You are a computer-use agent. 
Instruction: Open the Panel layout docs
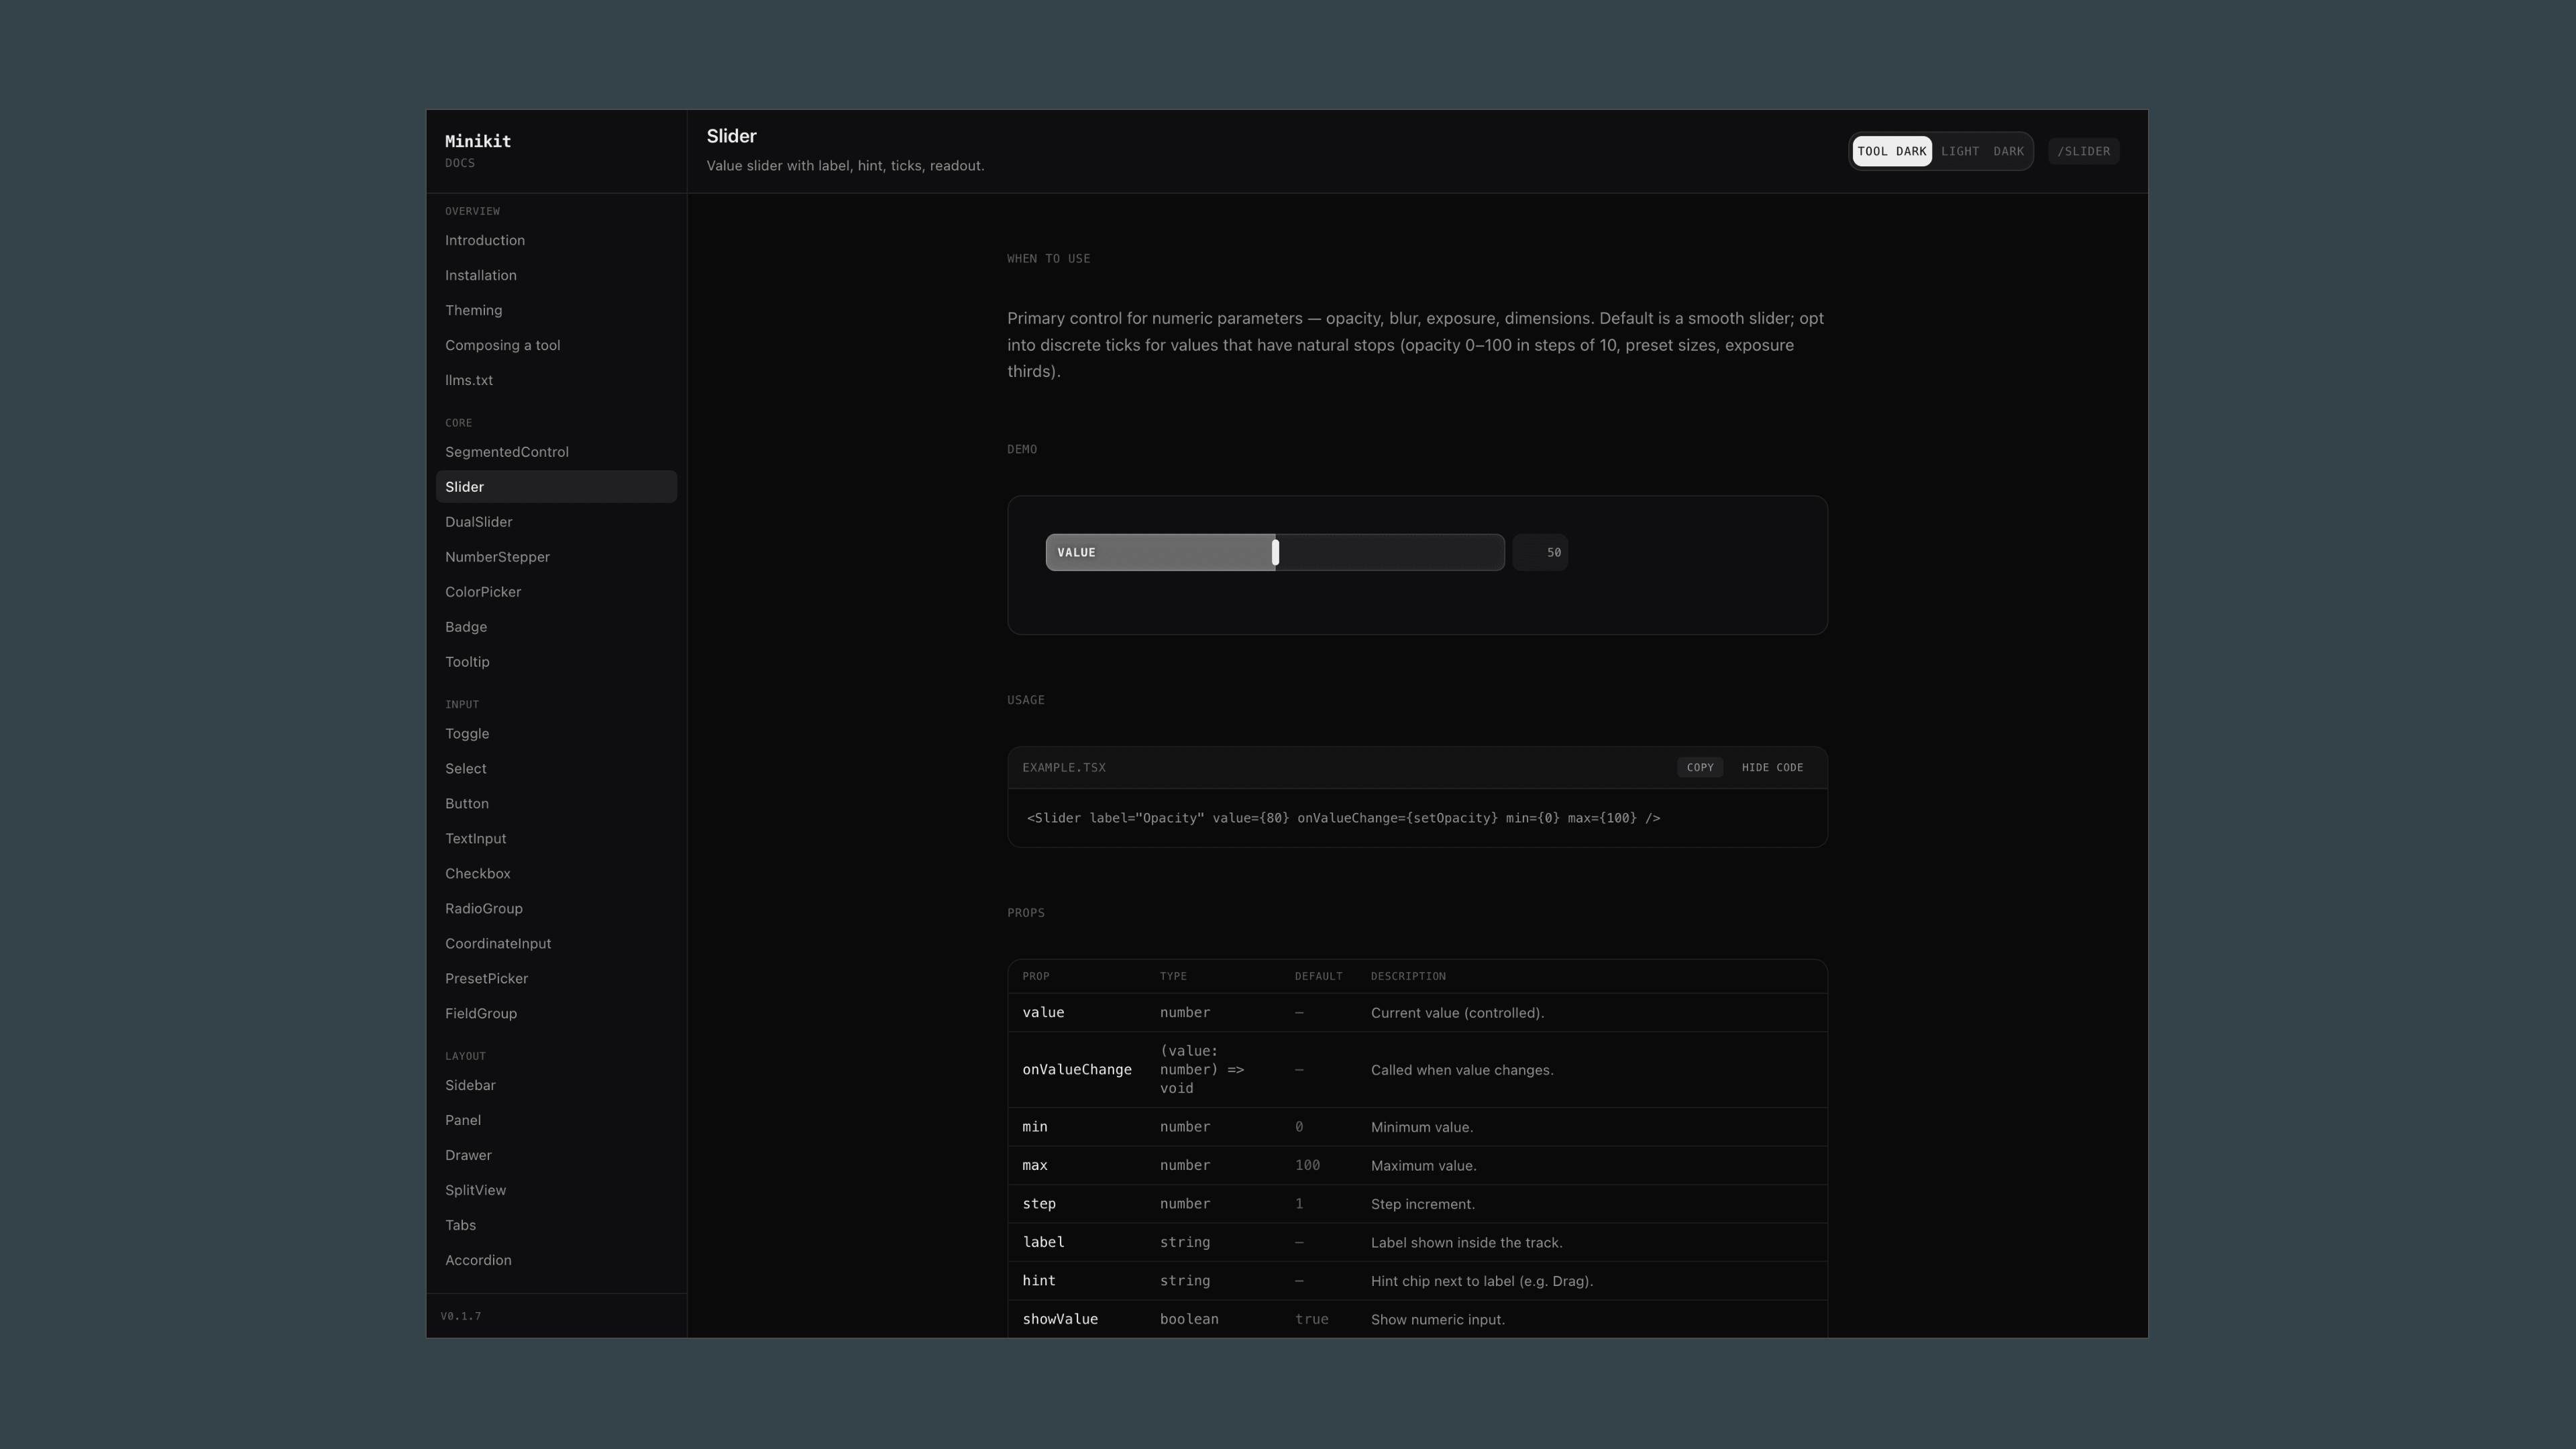(x=556, y=1120)
